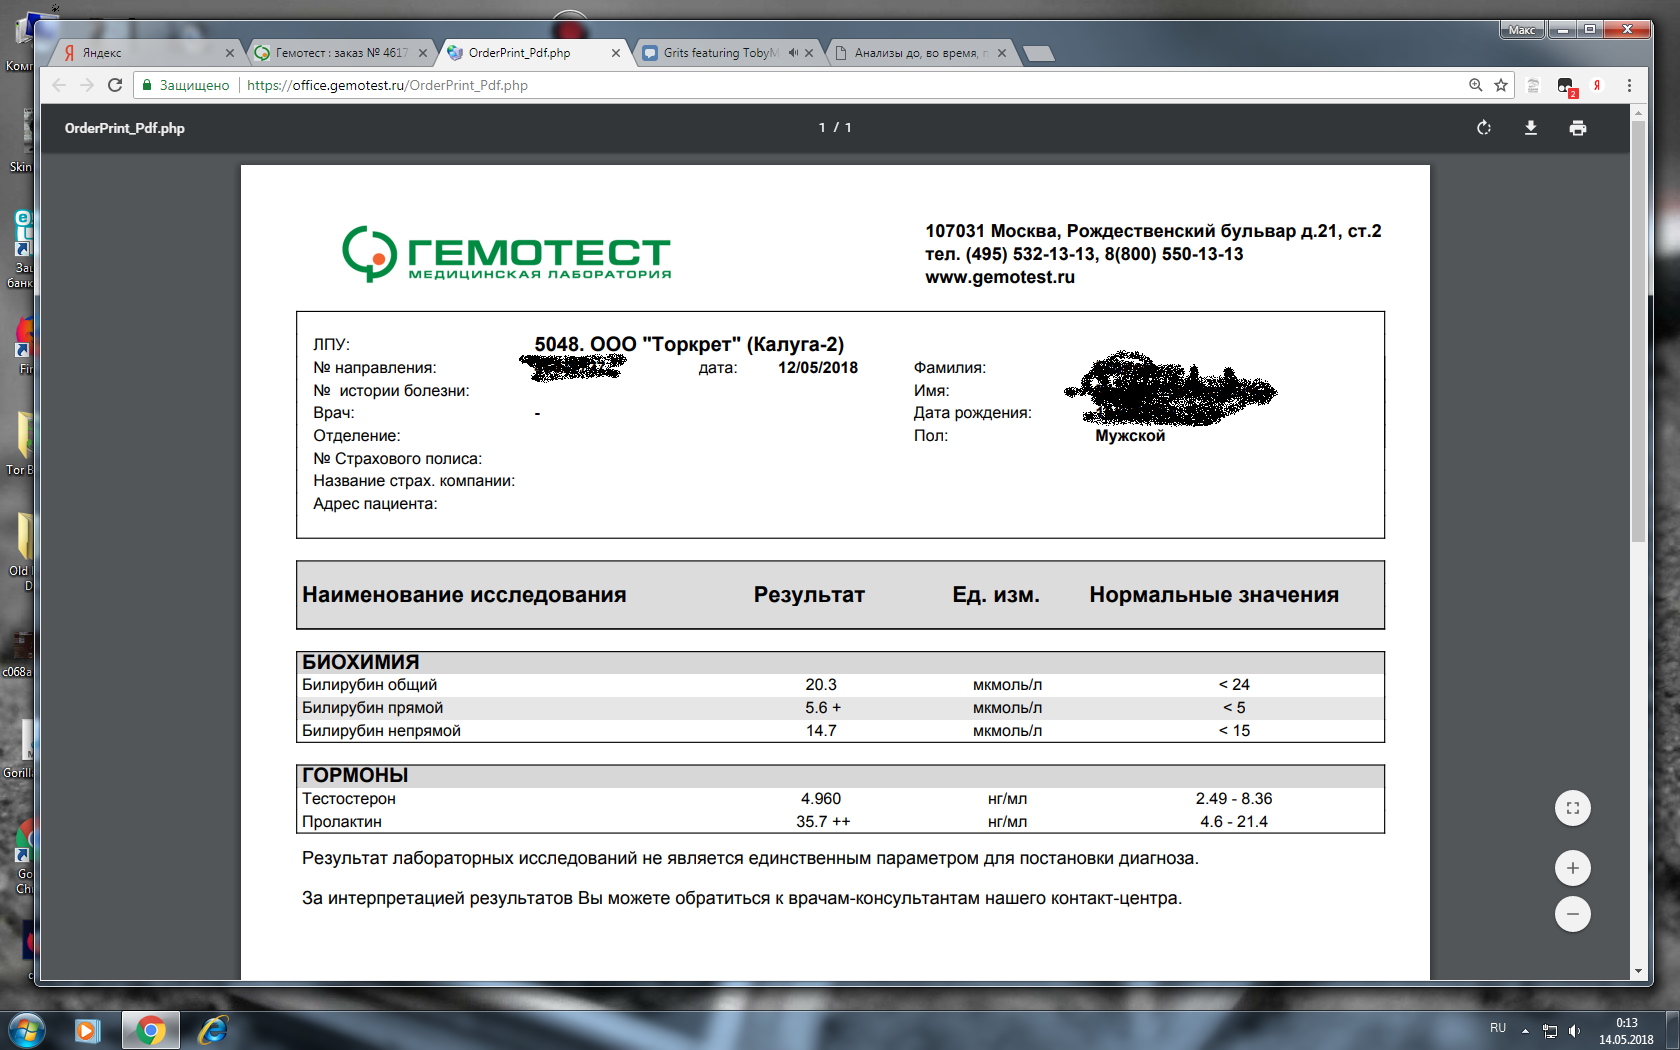The width and height of the screenshot is (1680, 1050).
Task: Reload the current page
Action: click(115, 85)
